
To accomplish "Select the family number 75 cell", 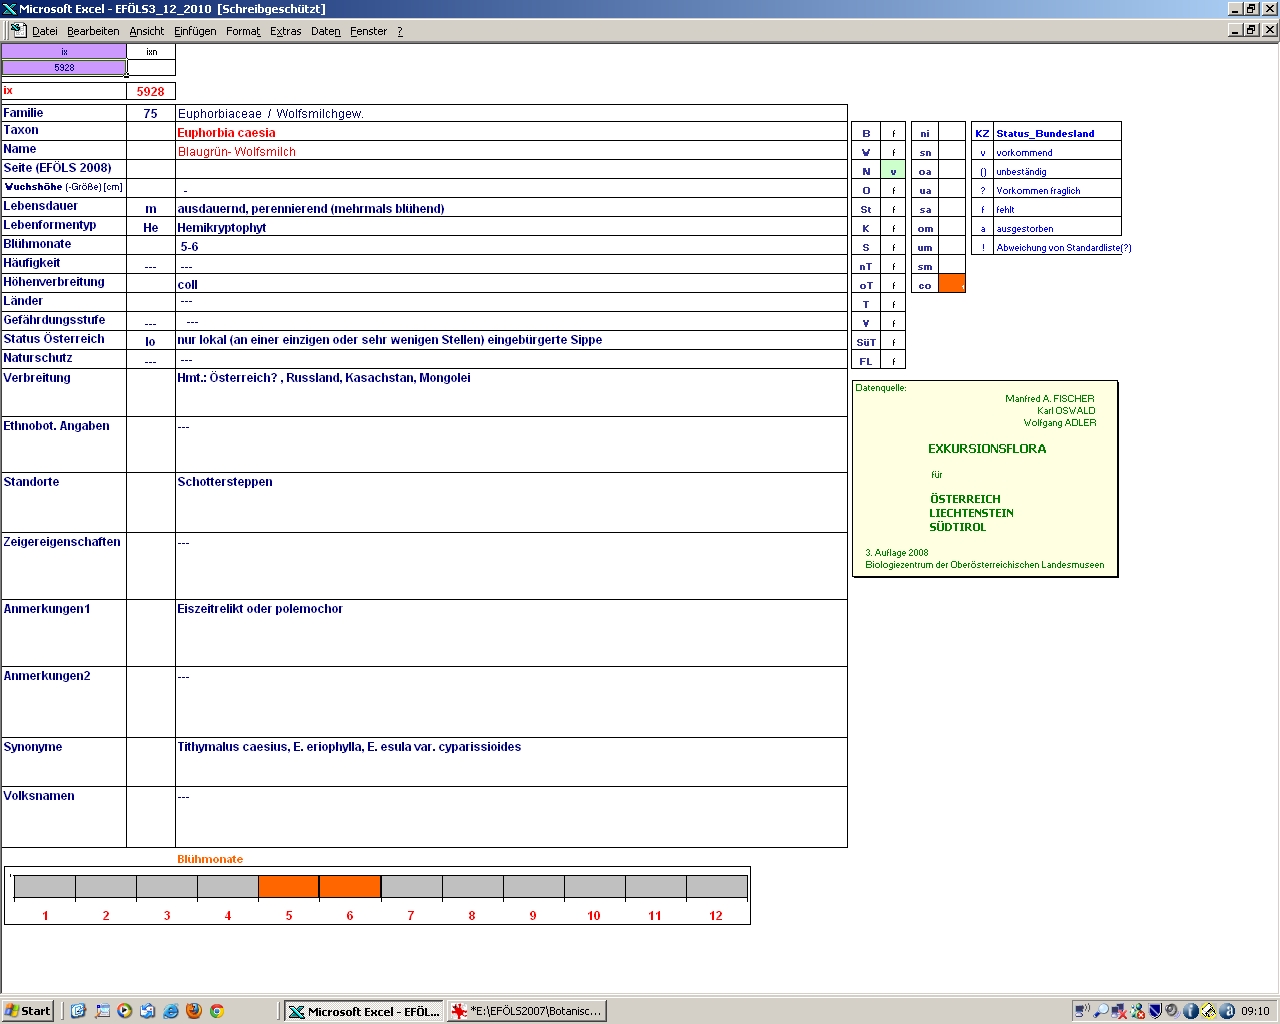I will click(151, 113).
